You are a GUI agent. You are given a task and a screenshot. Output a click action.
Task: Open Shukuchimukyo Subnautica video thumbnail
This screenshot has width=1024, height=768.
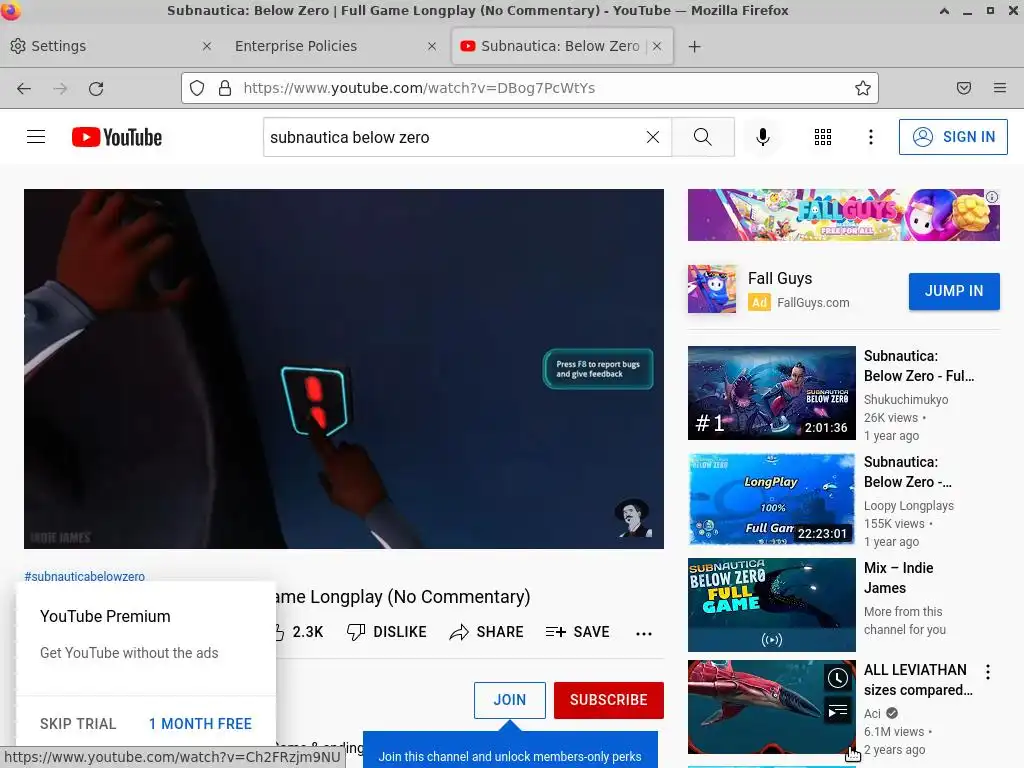771,393
